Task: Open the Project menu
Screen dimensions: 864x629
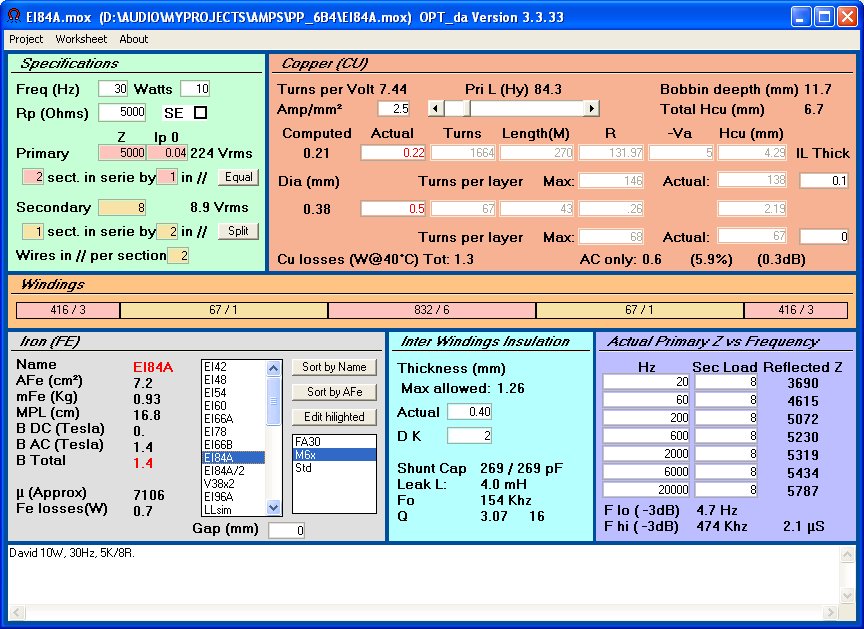Action: tap(26, 39)
